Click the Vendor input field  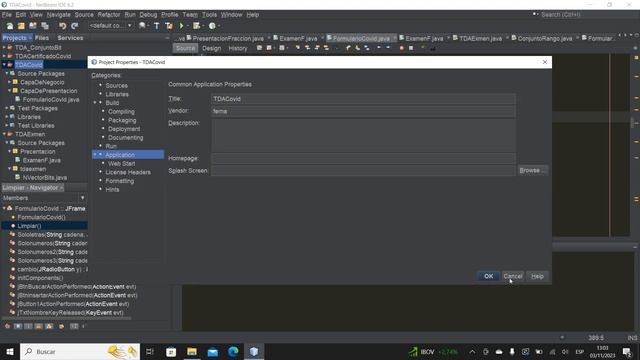click(x=363, y=111)
